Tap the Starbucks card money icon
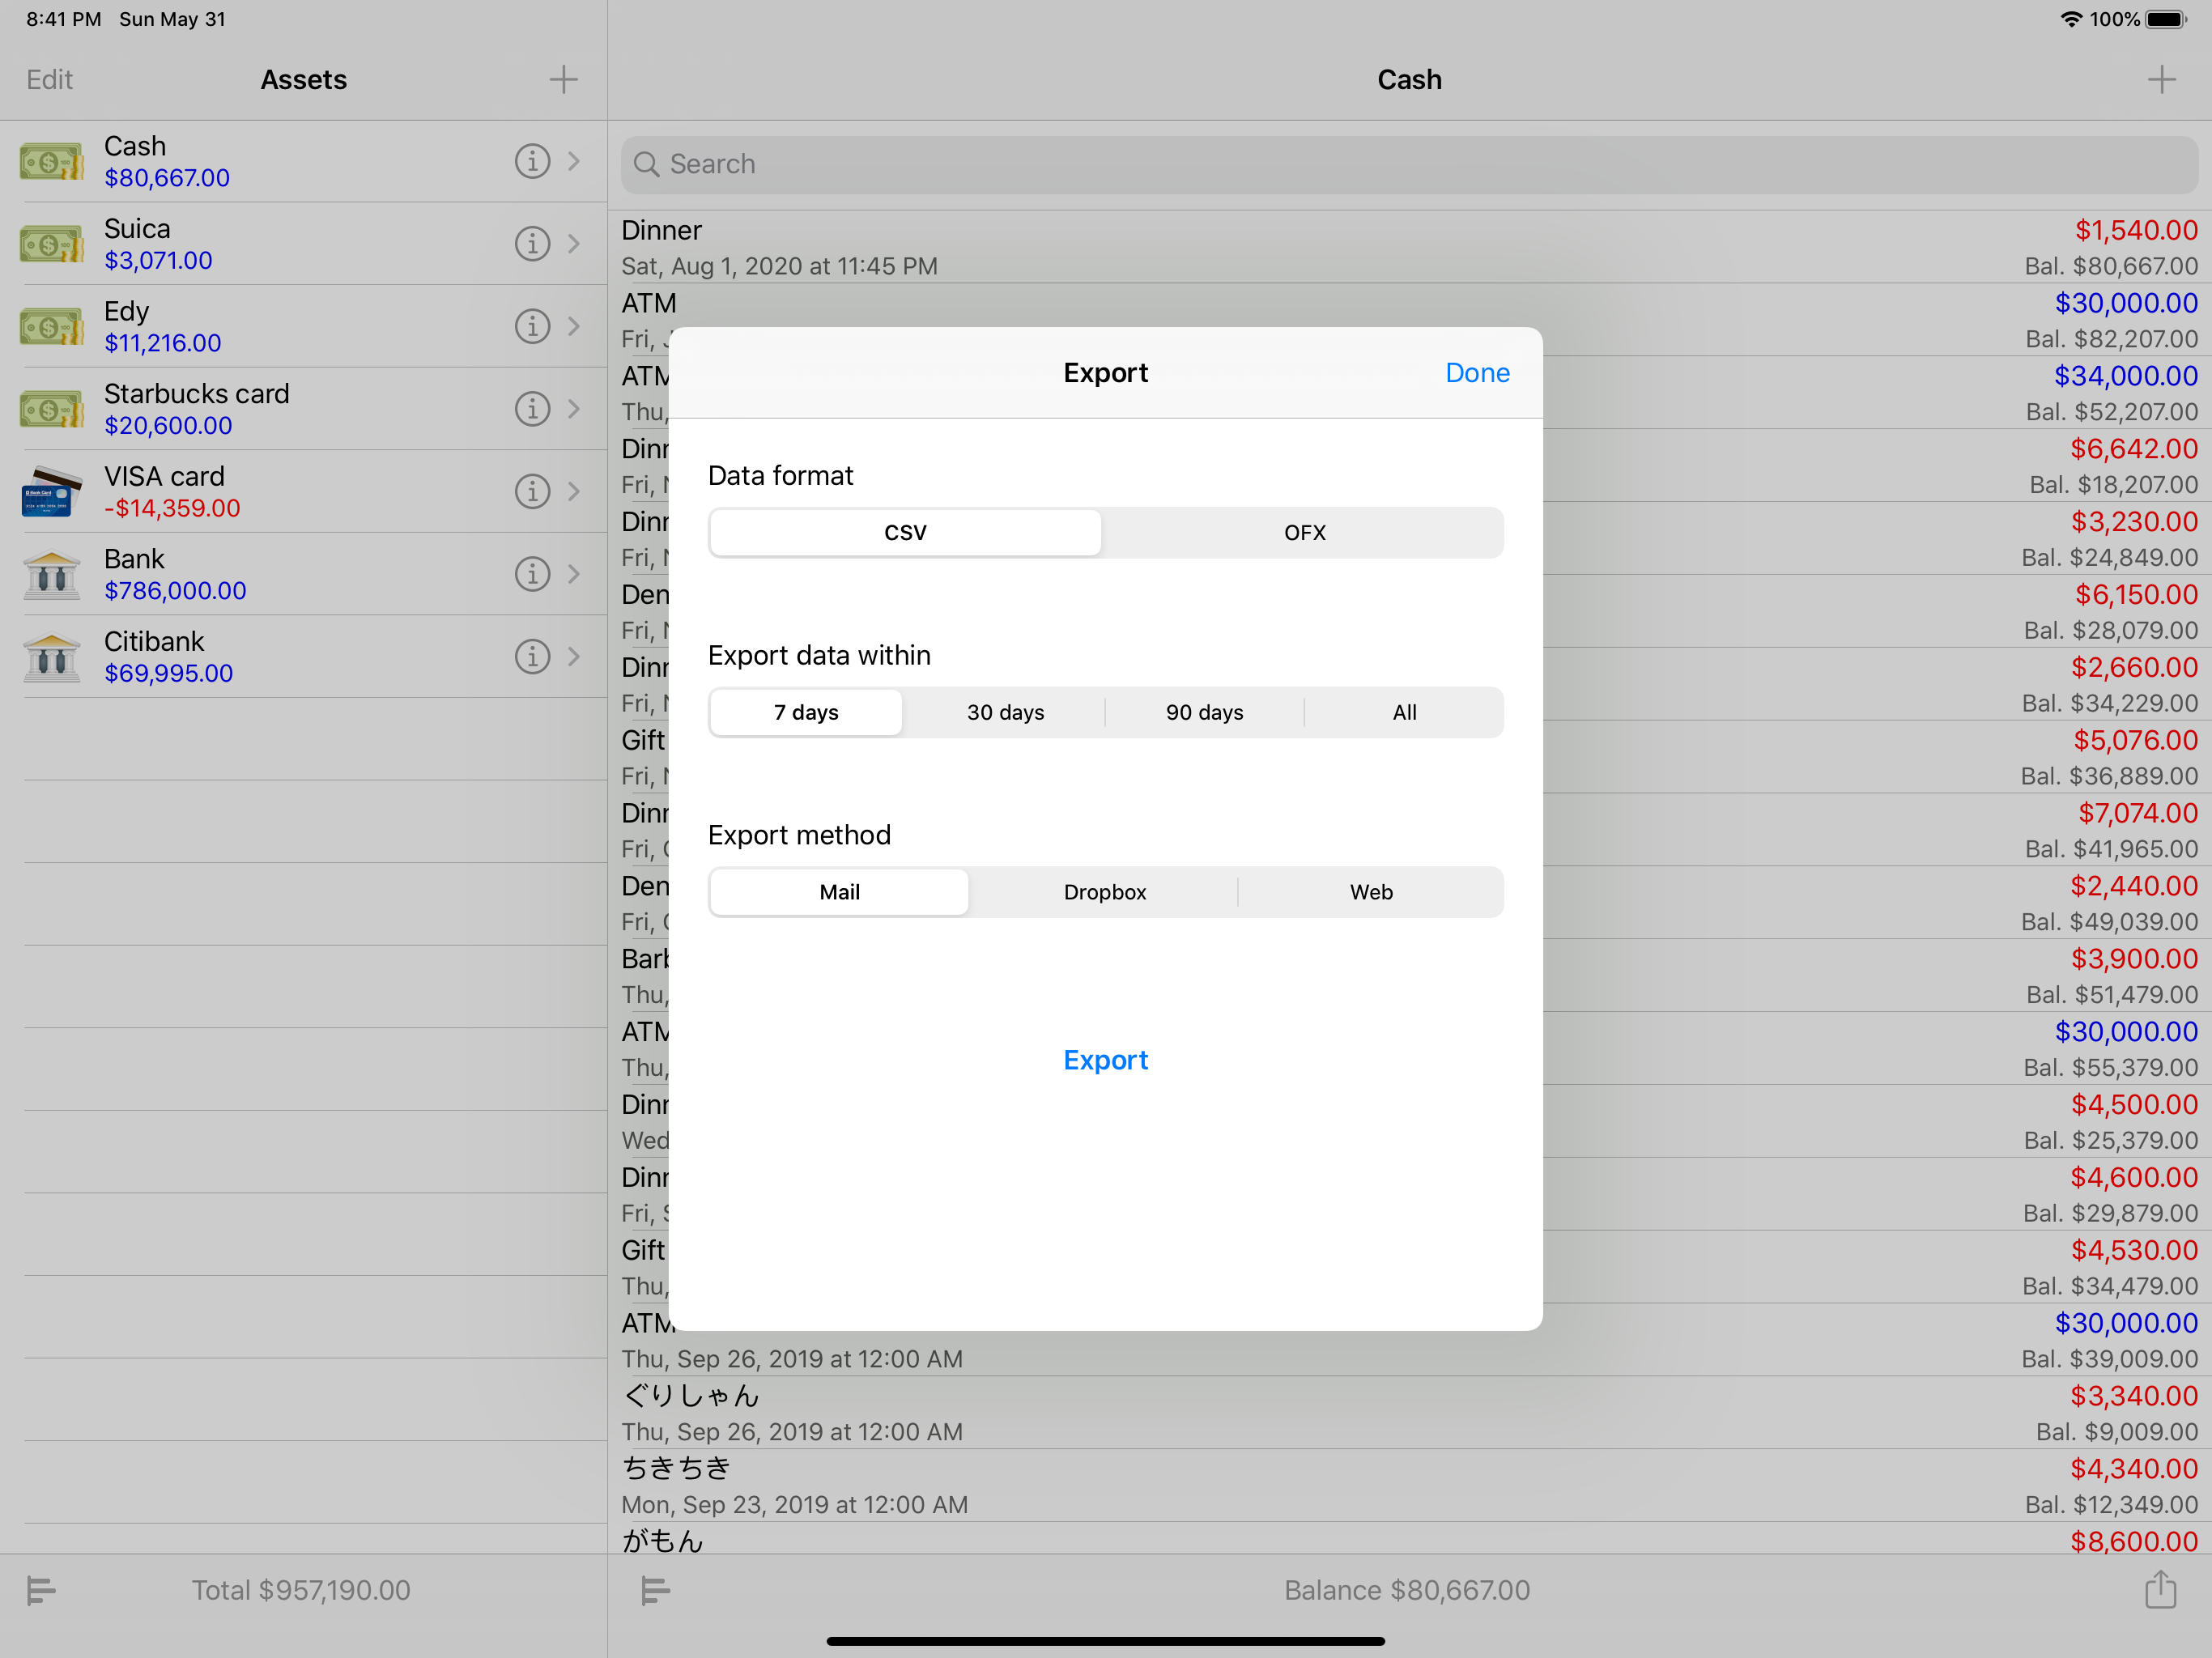The height and width of the screenshot is (1658, 2212). coord(51,409)
